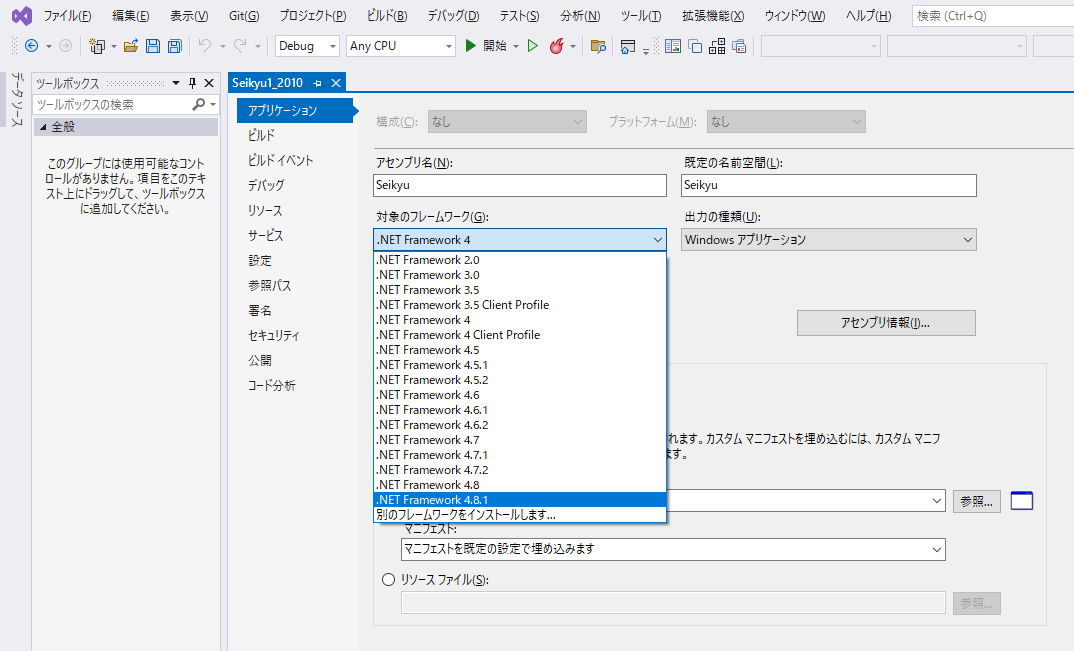Click the Open File folder icon
The image size is (1074, 651).
coord(131,46)
